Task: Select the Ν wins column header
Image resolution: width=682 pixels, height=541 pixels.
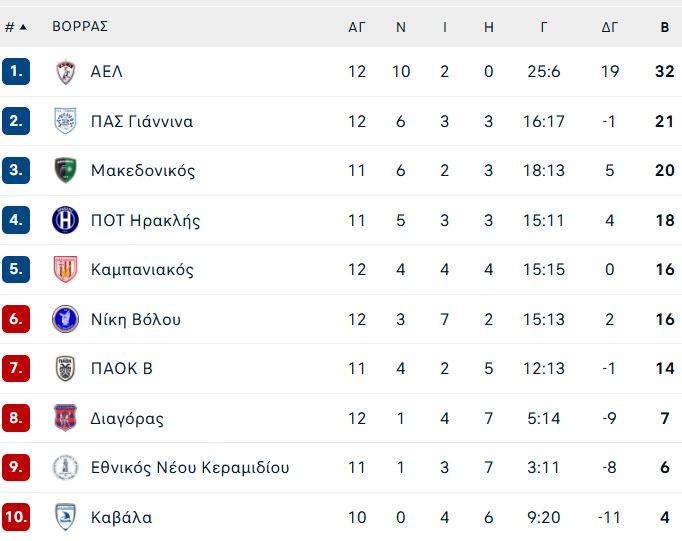Action: point(401,27)
